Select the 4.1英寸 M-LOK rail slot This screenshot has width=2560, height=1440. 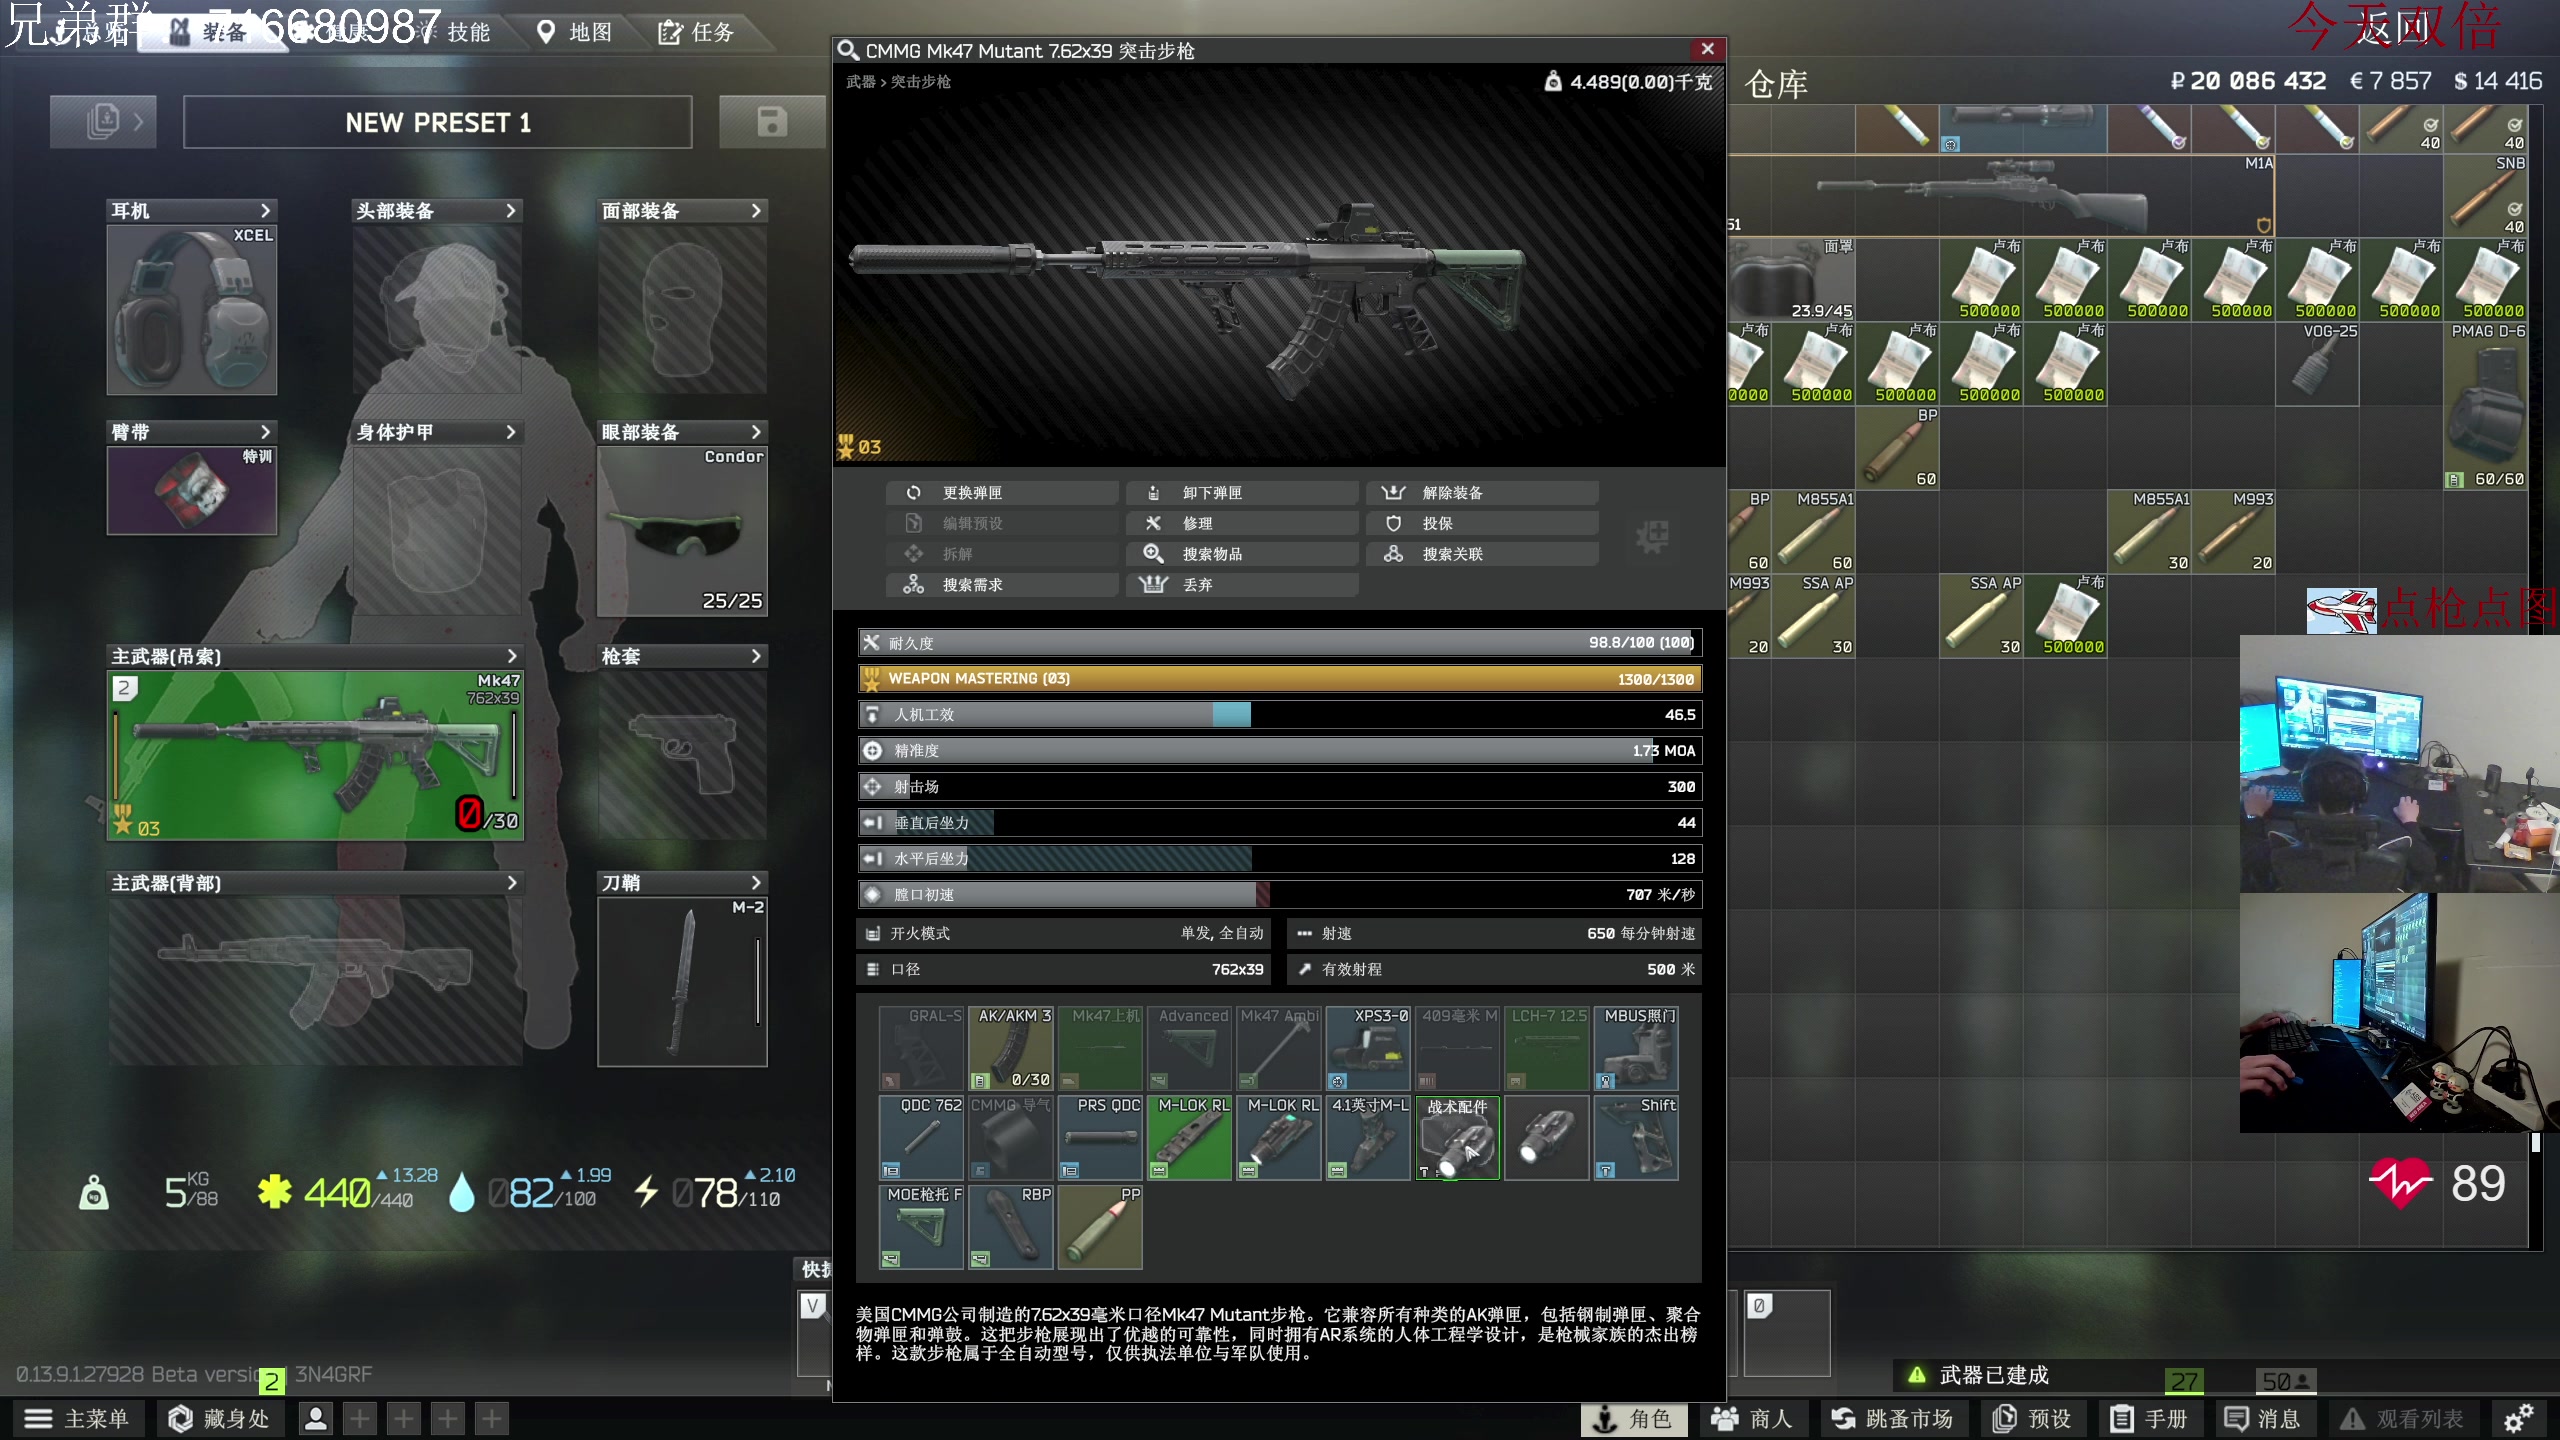pyautogui.click(x=1368, y=1138)
